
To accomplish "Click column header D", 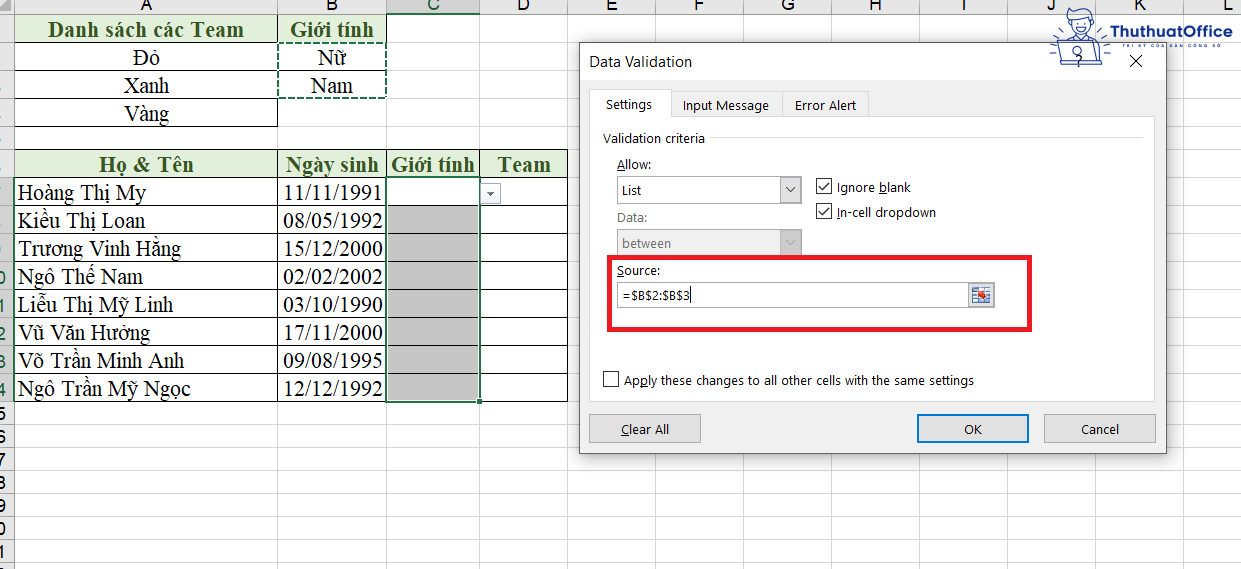I will click(x=524, y=6).
